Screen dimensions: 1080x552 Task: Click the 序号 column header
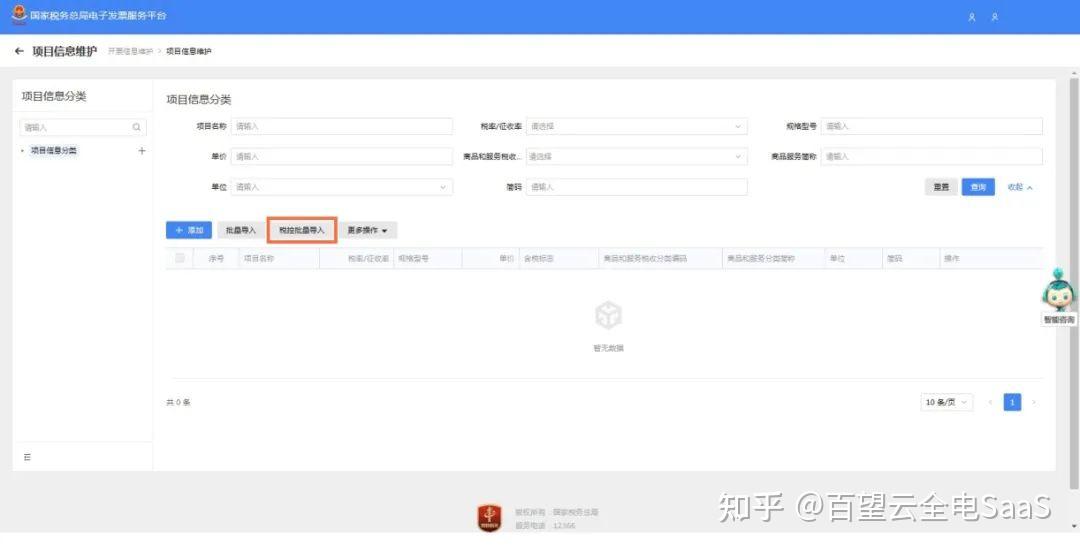(x=216, y=258)
